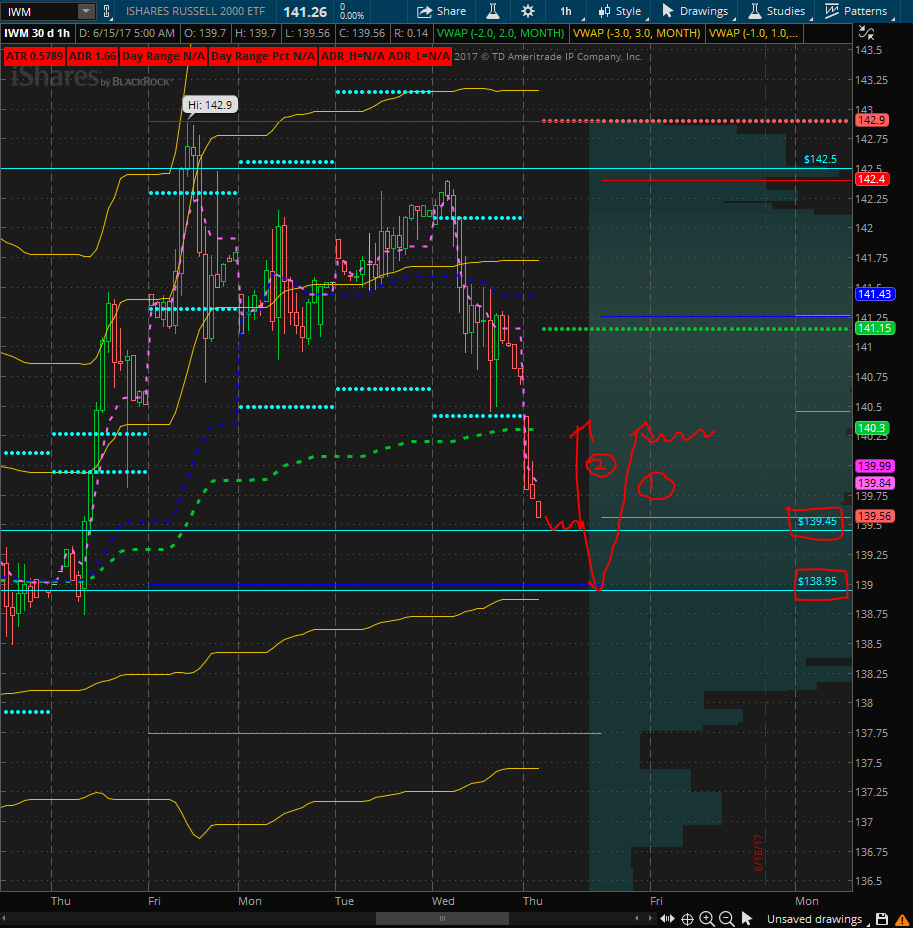Click the red 142.4 price axis bubble
The width and height of the screenshot is (913, 928).
coord(871,179)
